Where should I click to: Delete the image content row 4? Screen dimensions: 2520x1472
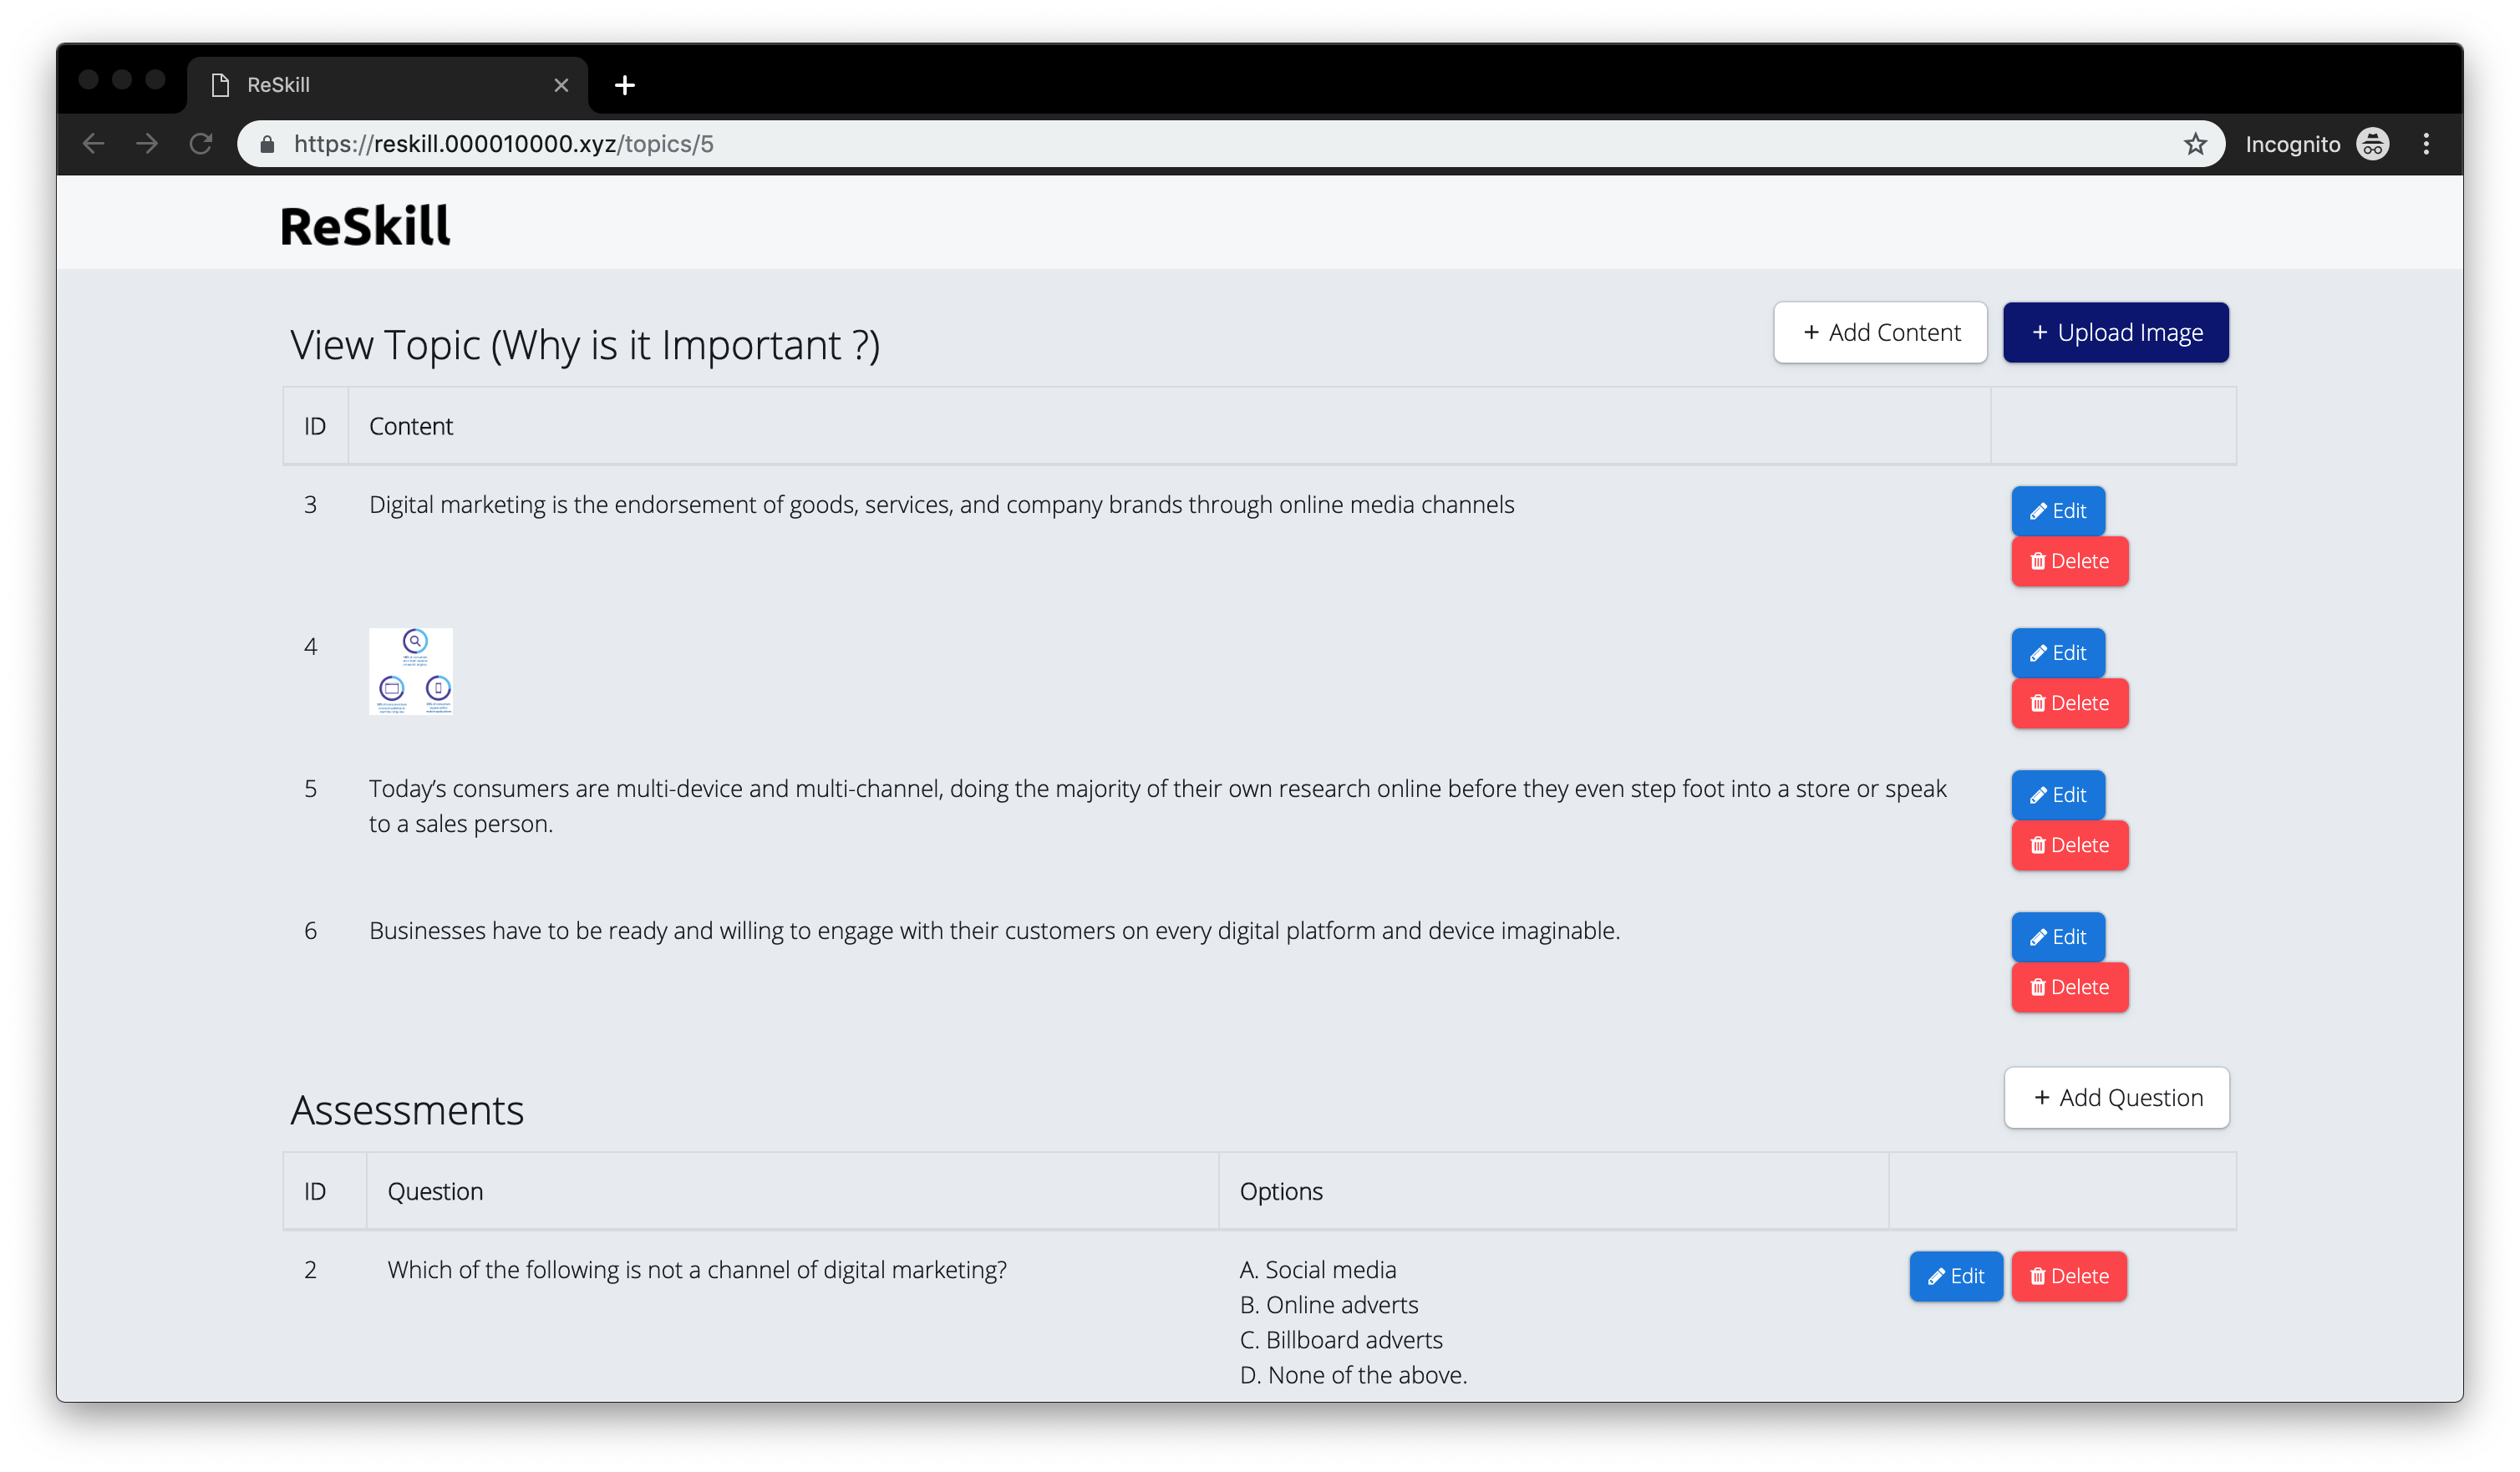(x=2069, y=703)
